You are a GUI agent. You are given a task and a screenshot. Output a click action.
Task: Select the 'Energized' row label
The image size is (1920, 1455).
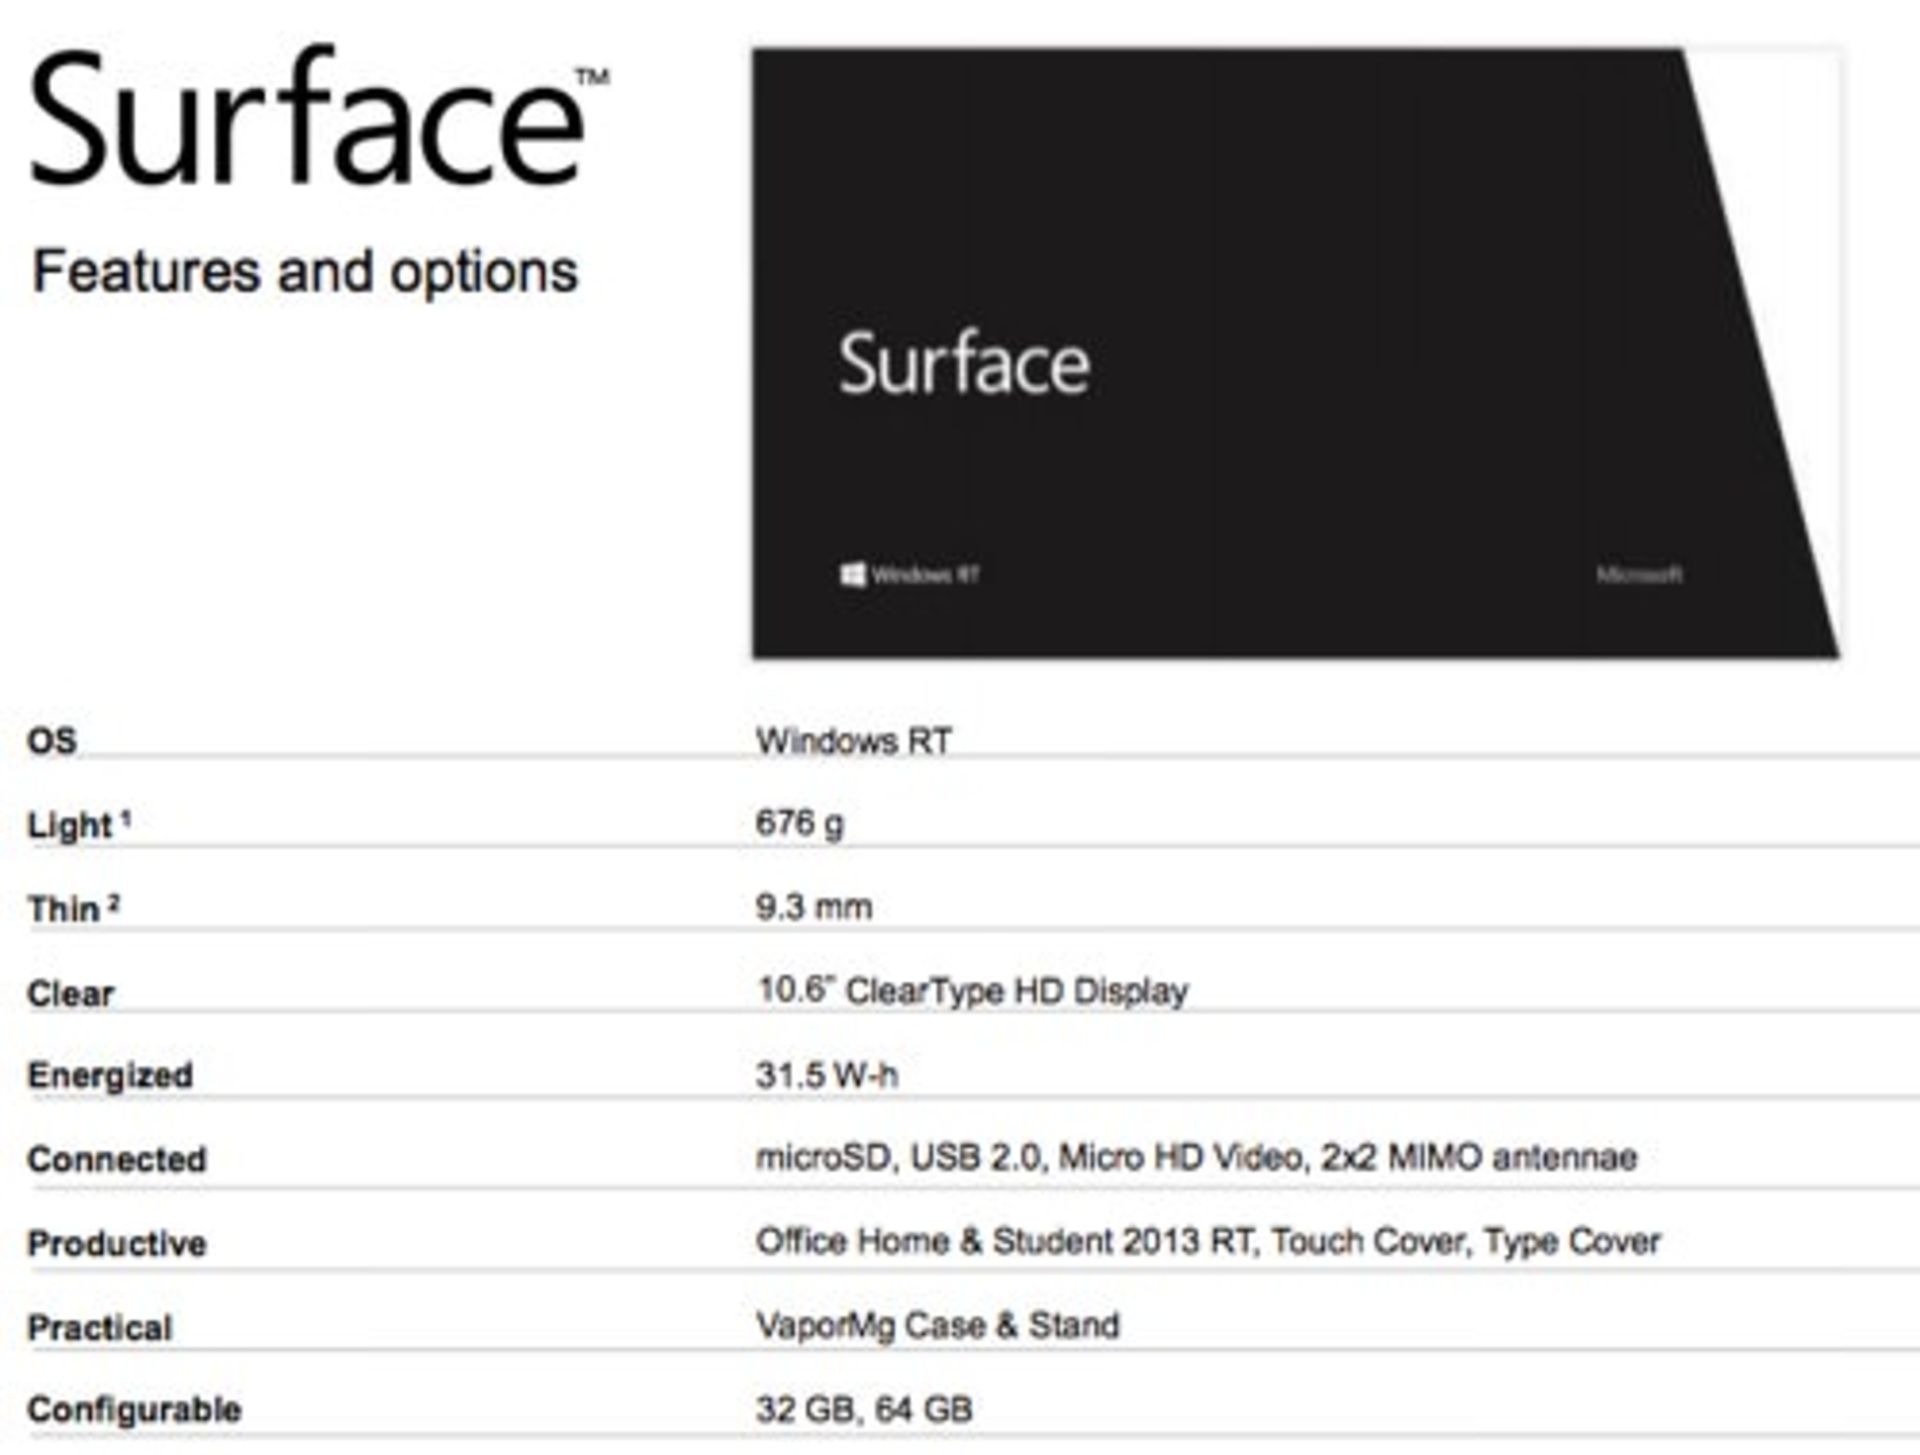[x=110, y=1076]
